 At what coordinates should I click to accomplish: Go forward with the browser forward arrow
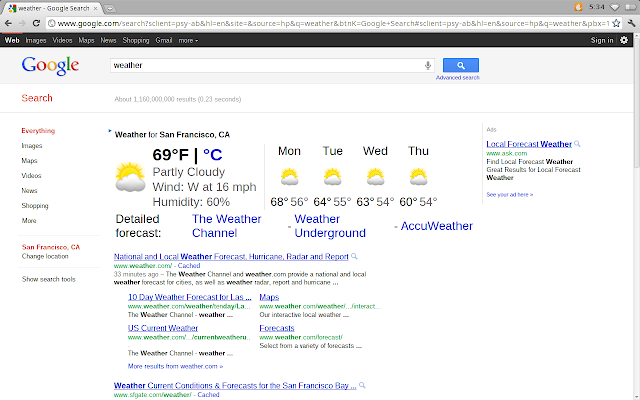click(x=22, y=23)
